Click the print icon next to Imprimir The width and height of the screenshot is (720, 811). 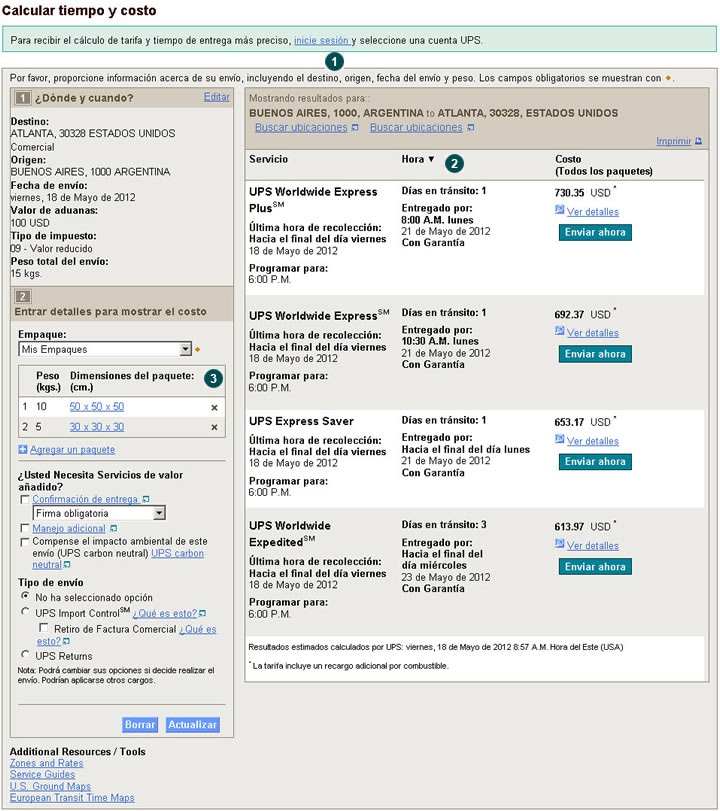coord(698,142)
